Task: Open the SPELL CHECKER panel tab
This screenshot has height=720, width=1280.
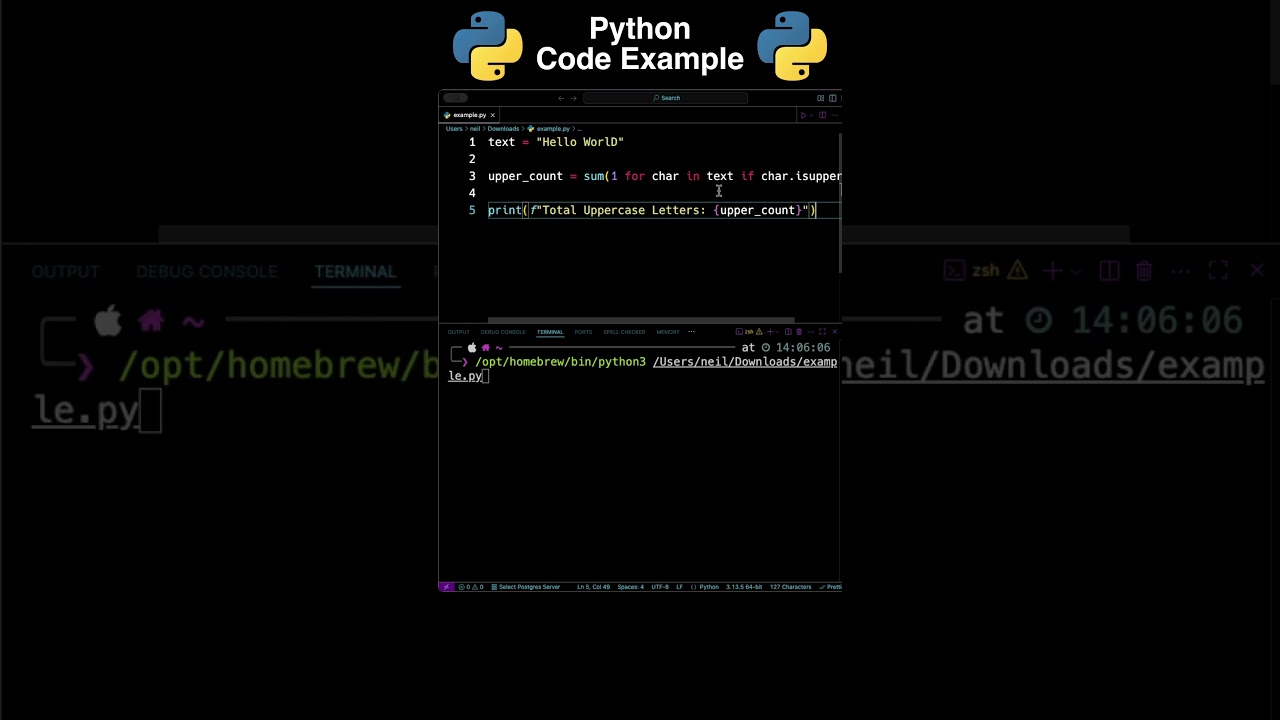Action: pos(624,332)
